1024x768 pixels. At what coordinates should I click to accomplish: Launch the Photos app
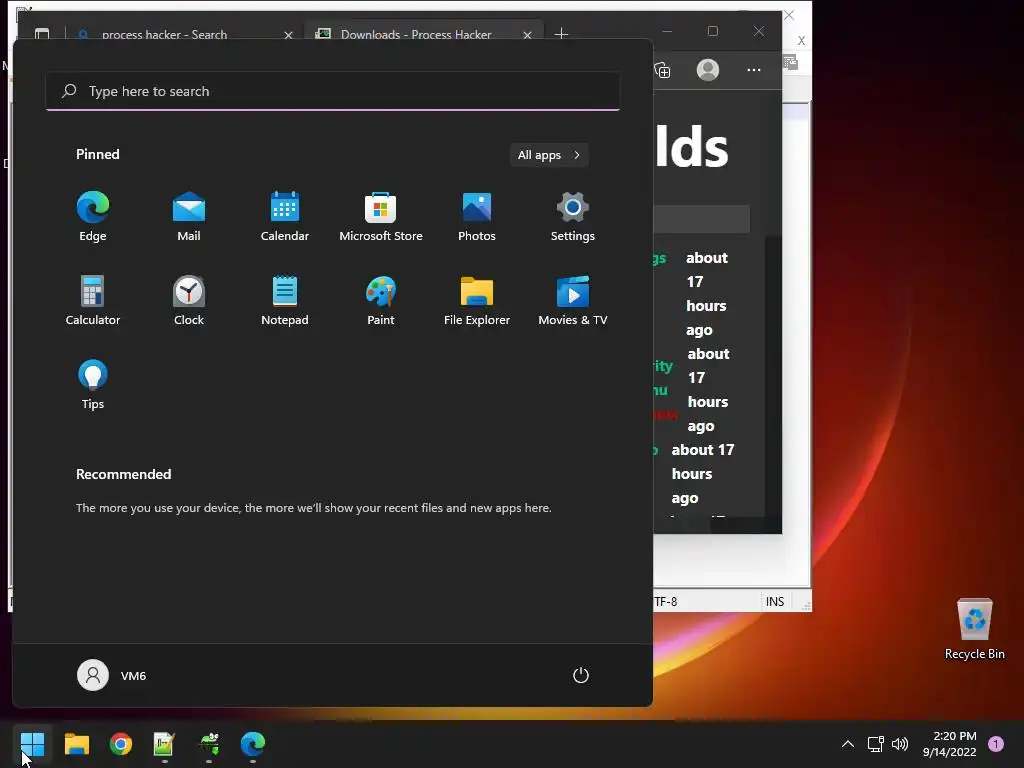pos(477,217)
